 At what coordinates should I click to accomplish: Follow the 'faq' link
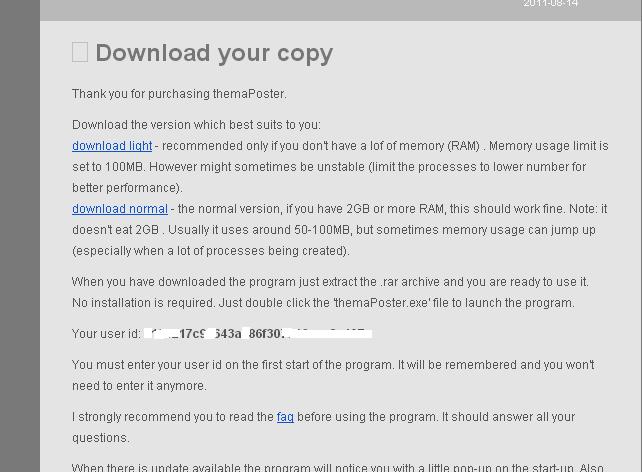[285, 417]
